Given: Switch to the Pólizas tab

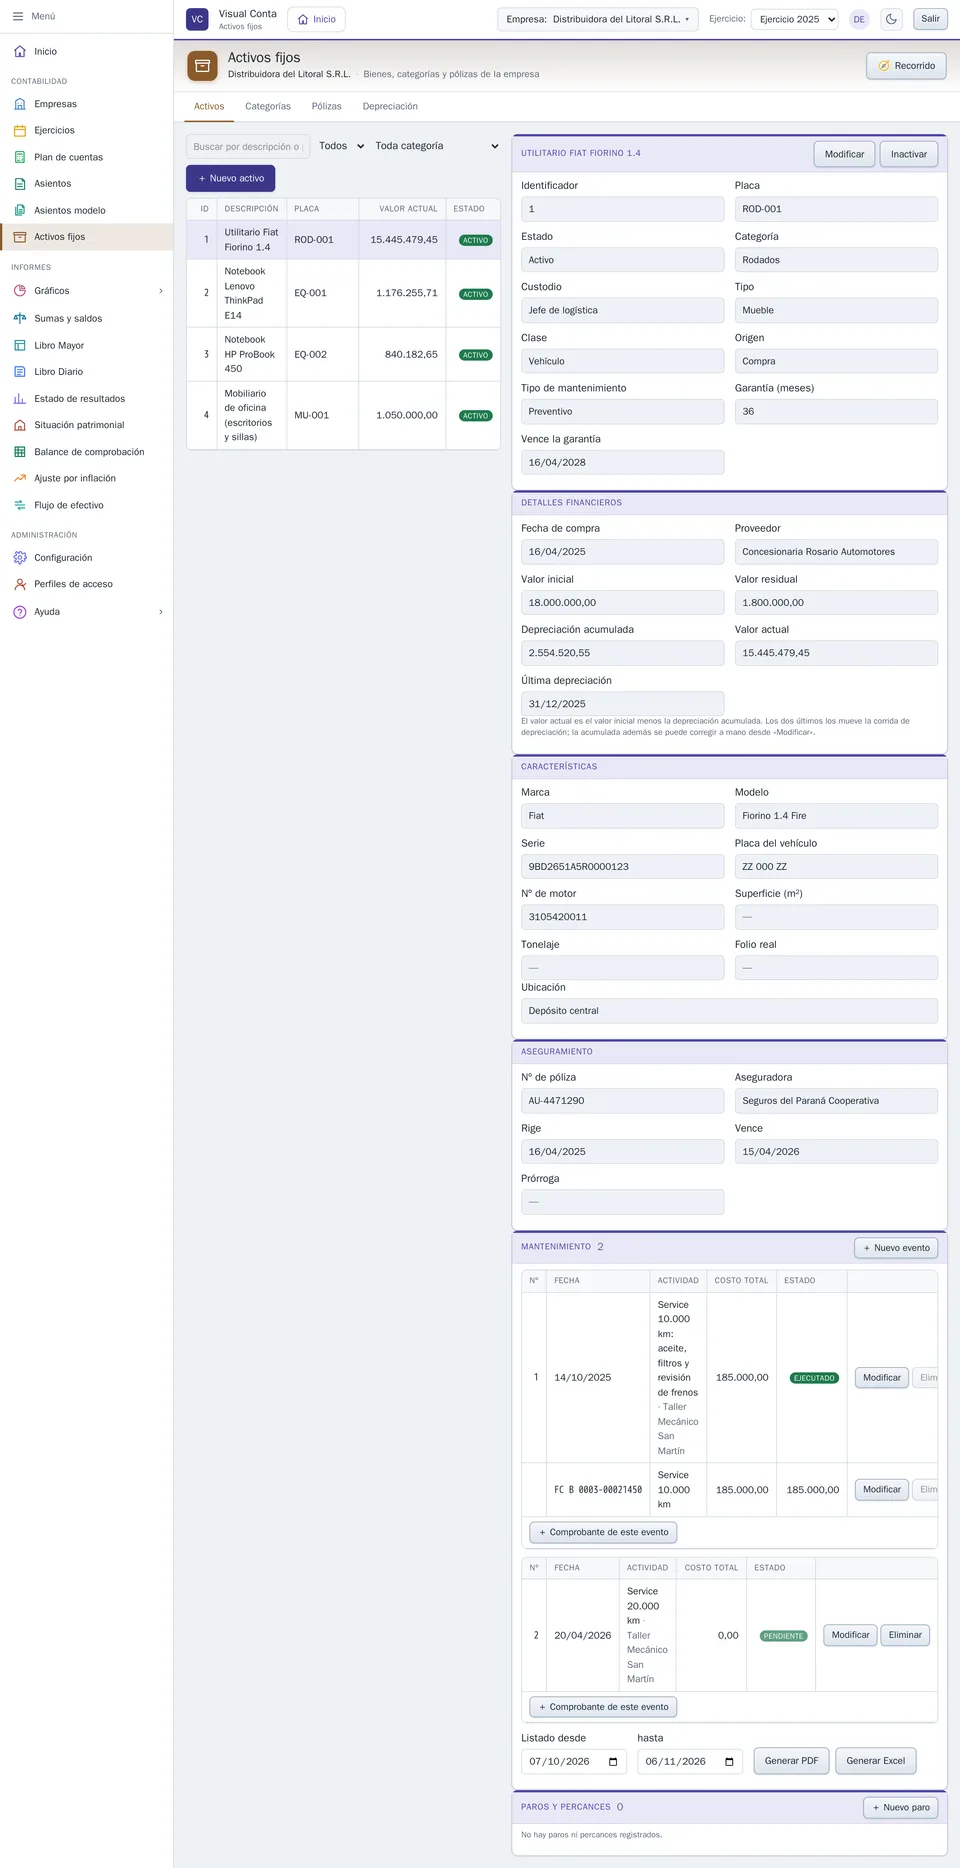Looking at the screenshot, I should (x=326, y=107).
